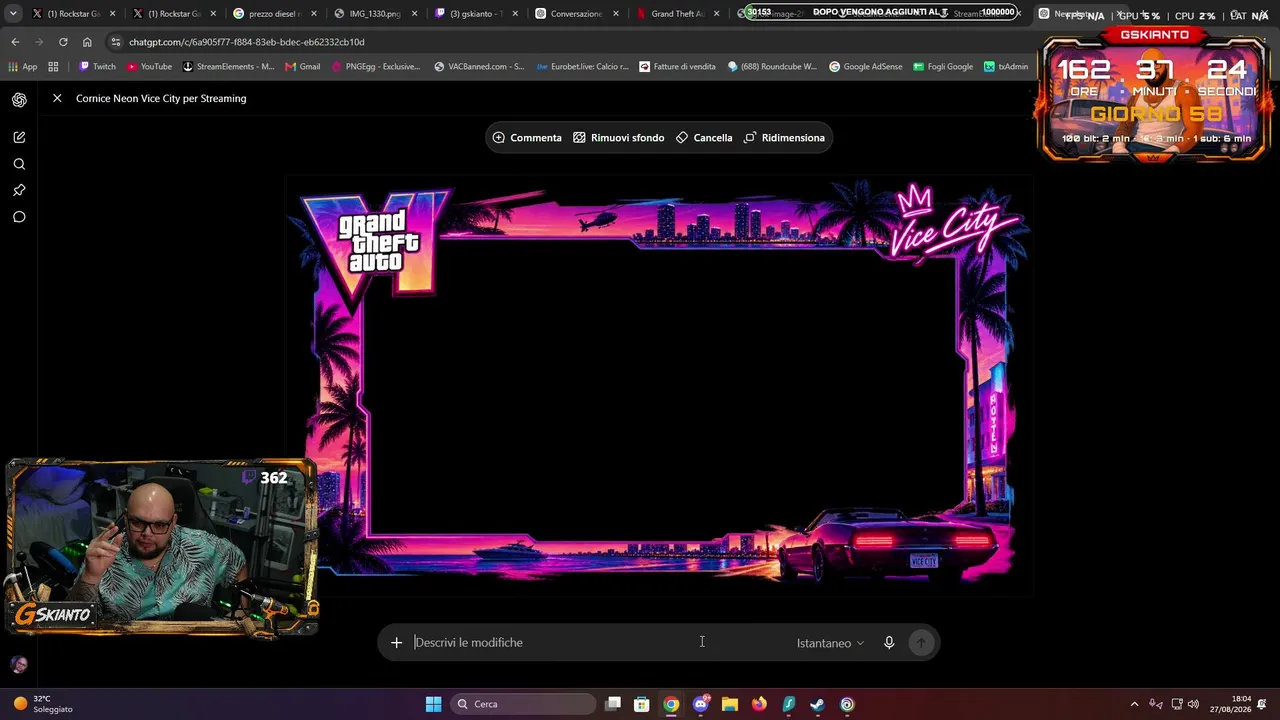Viewport: 1280px width, 720px height.
Task: Click Rimuovi sfondo to remove the background
Action: tap(618, 138)
